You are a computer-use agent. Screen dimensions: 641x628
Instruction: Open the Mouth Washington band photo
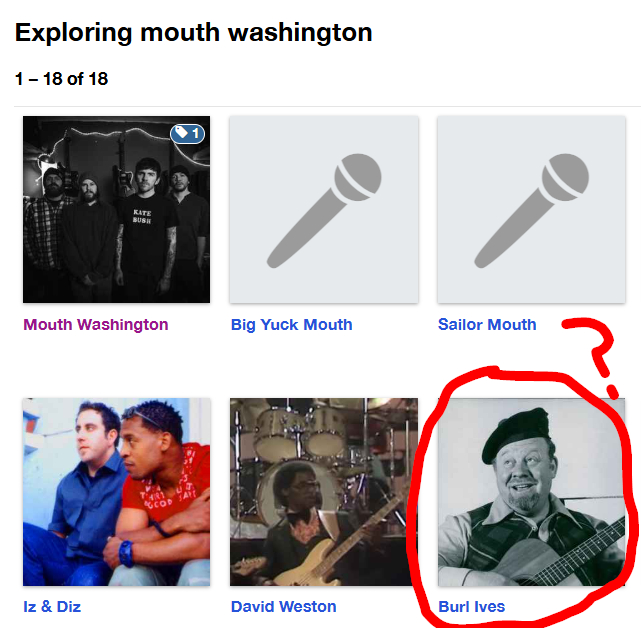[x=116, y=209]
